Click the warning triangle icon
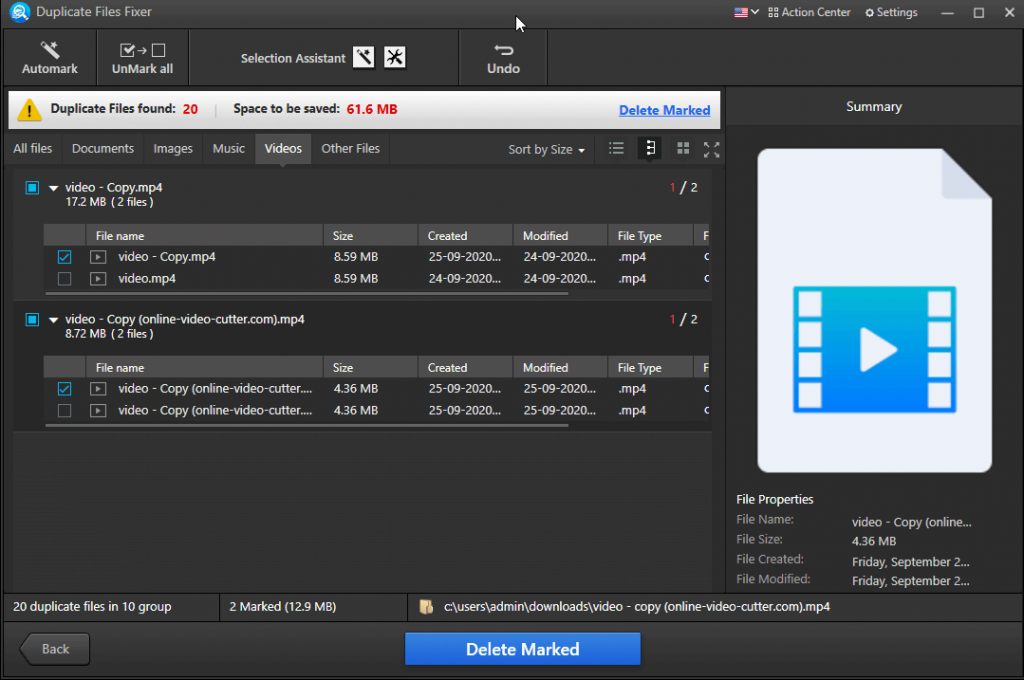Viewport: 1024px width, 680px height. (29, 110)
